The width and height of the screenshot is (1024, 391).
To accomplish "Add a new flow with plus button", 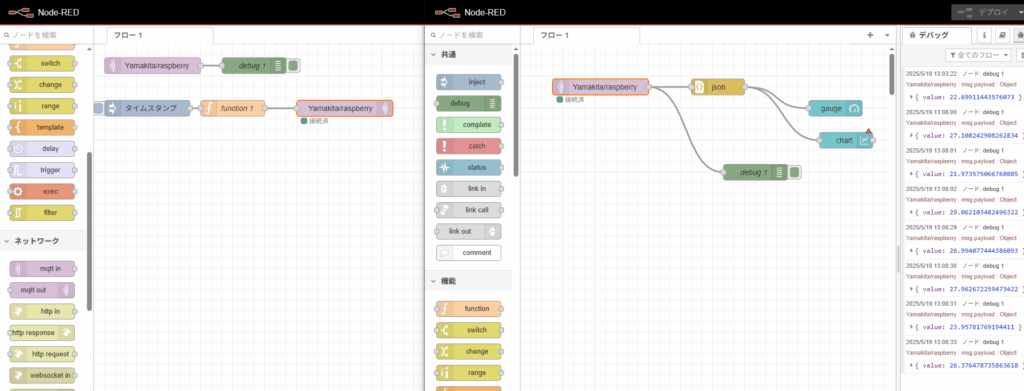I will (x=870, y=35).
